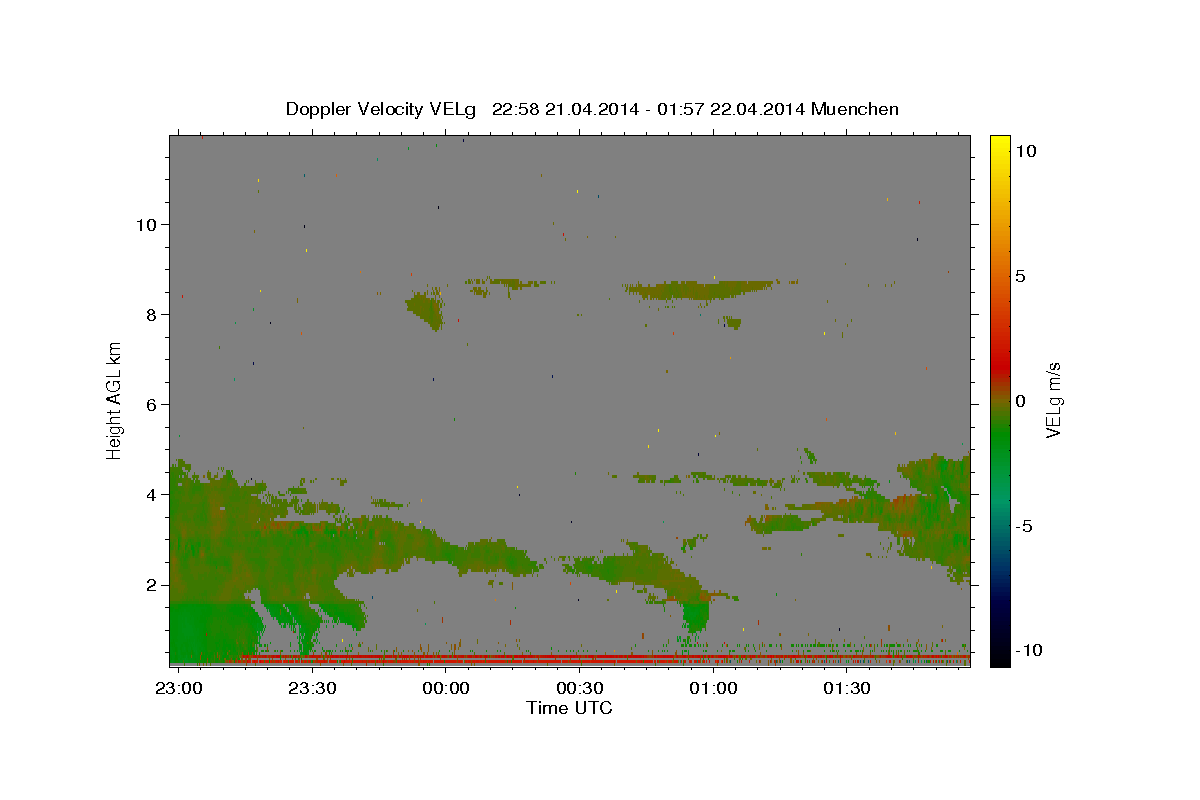This screenshot has height=800, width=1200.
Task: Click the long cloud layer near 8.5 km
Action: point(700,290)
